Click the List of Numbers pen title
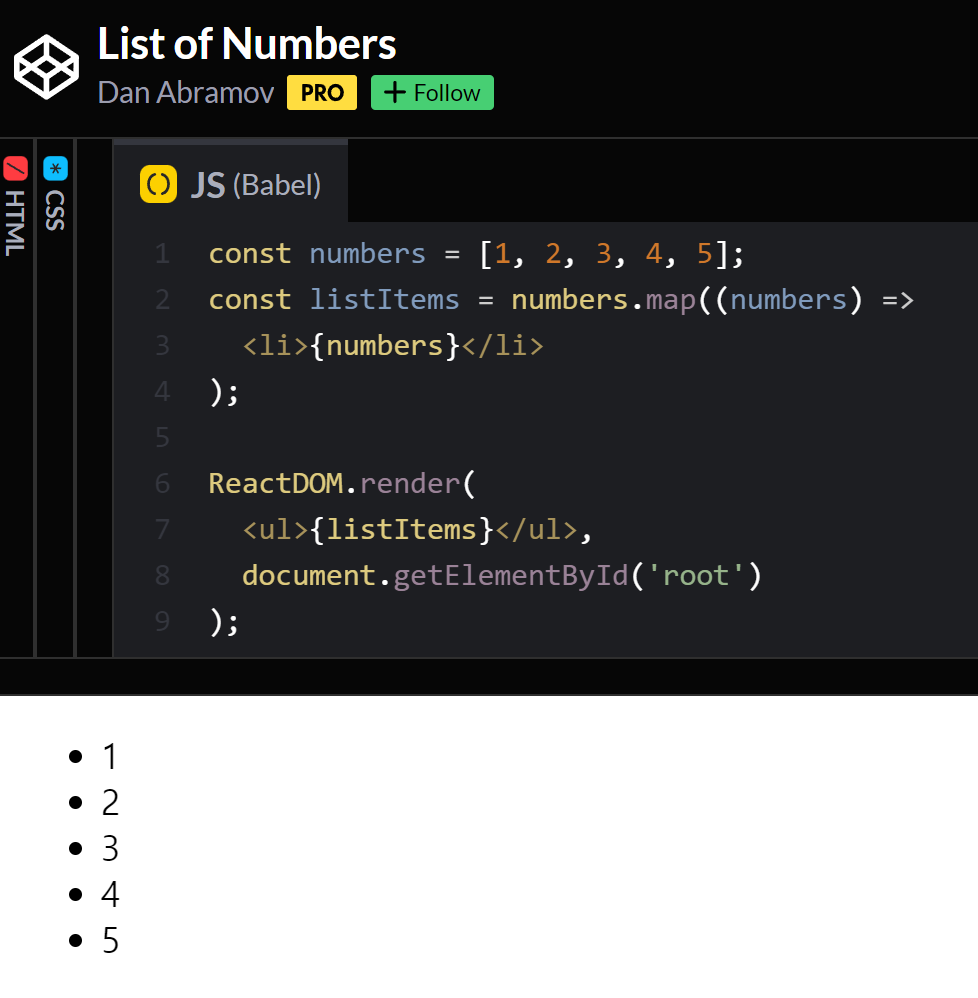This screenshot has width=978, height=998. point(247,44)
